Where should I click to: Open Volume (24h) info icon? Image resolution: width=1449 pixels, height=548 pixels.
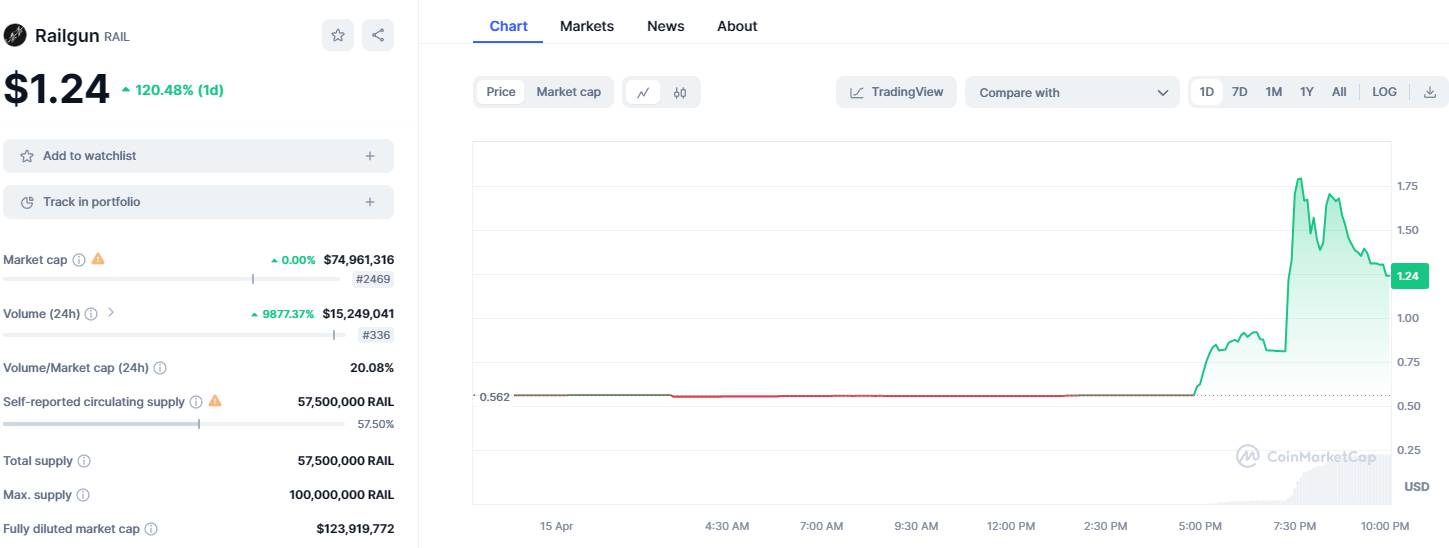(91, 314)
